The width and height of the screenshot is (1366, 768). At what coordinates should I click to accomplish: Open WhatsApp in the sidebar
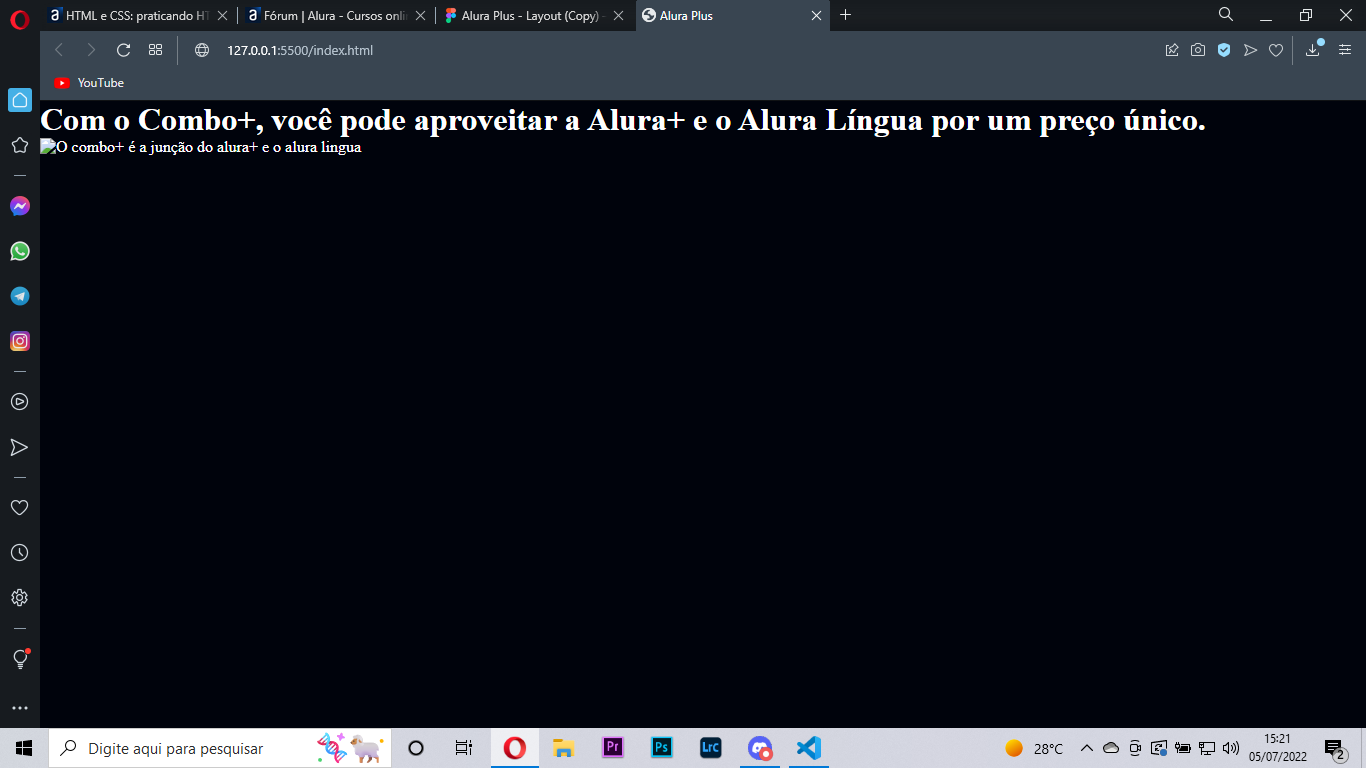[x=20, y=251]
